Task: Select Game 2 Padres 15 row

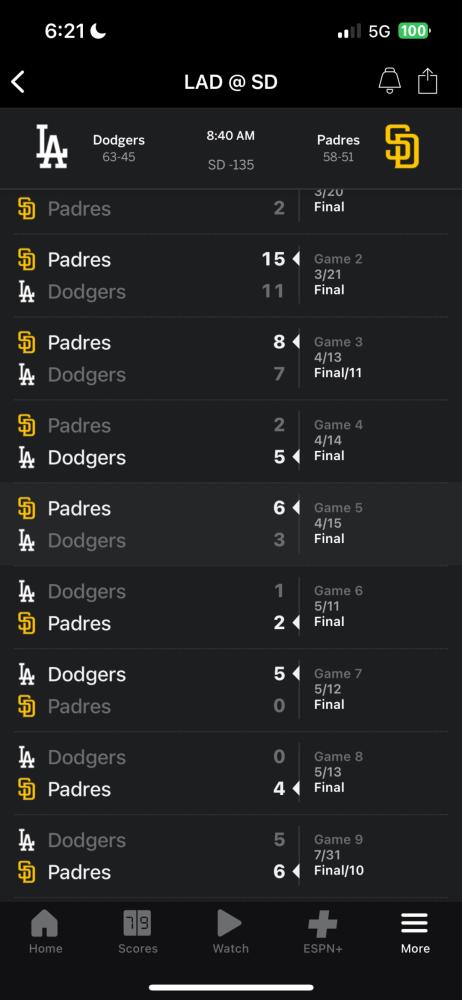Action: (231, 276)
